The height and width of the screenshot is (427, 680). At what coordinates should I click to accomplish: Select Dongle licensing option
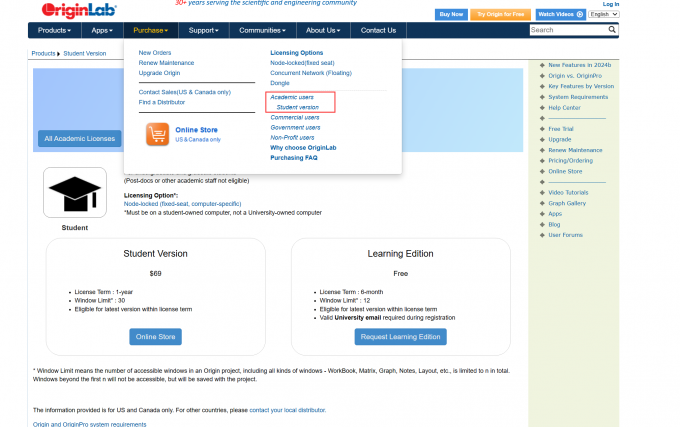[x=280, y=83]
